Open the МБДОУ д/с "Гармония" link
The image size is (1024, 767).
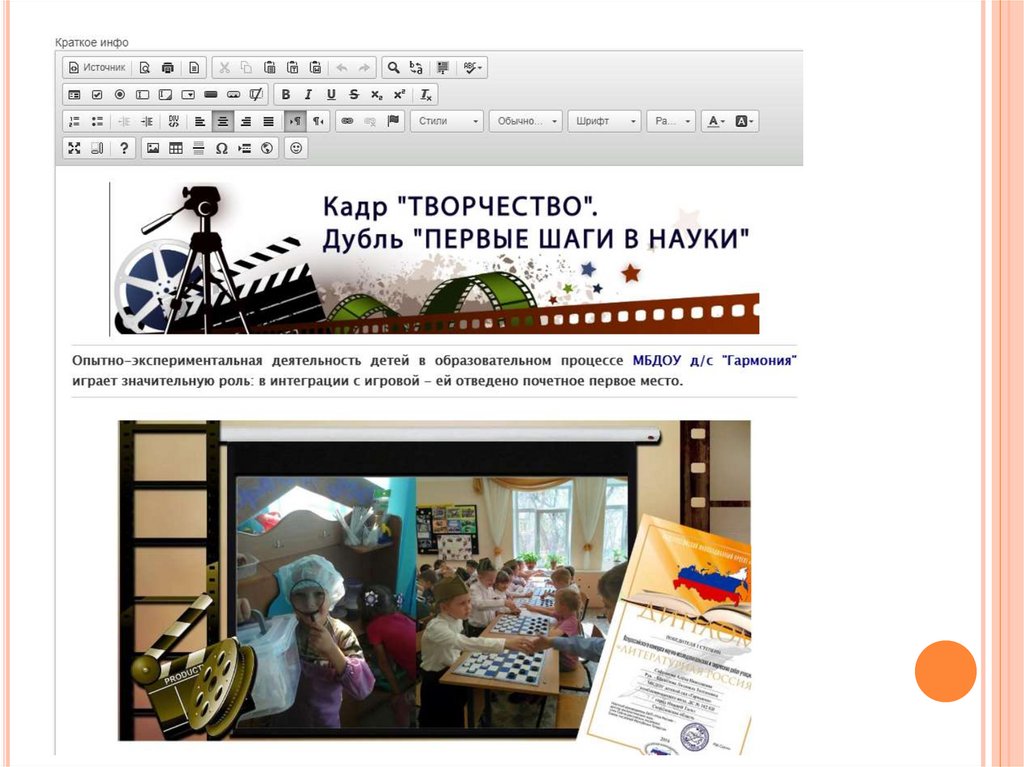coord(714,361)
